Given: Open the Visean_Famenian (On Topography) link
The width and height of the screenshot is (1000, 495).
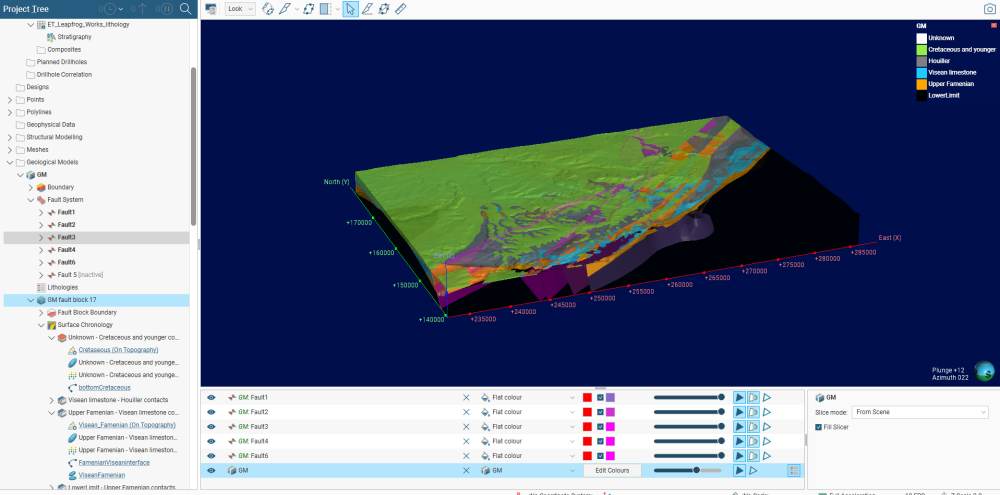Looking at the screenshot, I should pos(127,425).
